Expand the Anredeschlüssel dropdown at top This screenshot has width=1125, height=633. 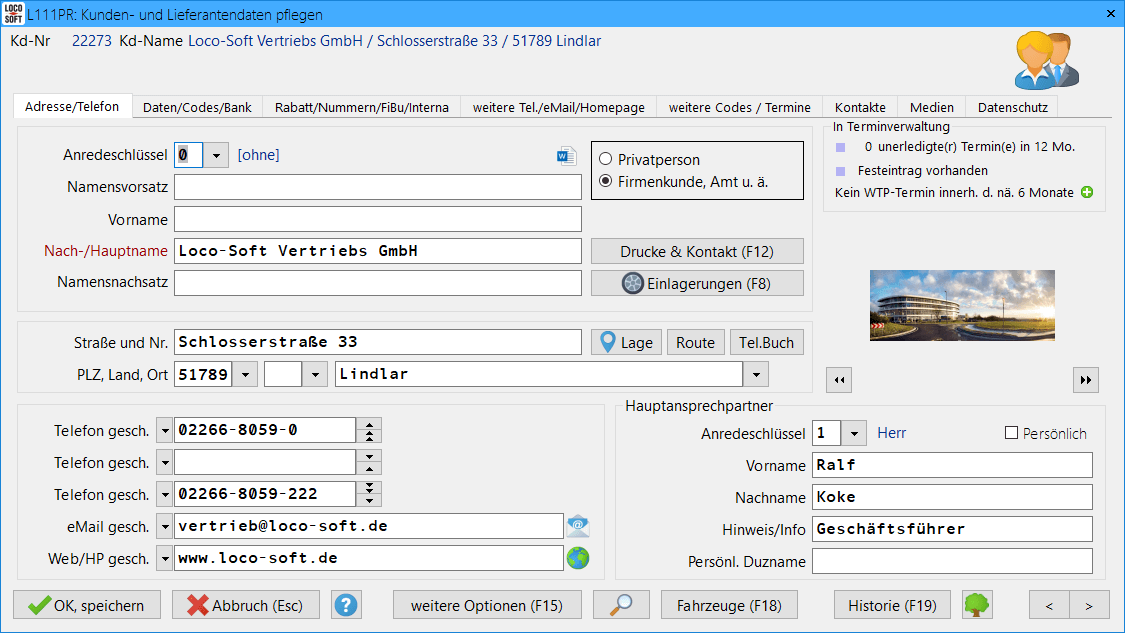(x=217, y=155)
